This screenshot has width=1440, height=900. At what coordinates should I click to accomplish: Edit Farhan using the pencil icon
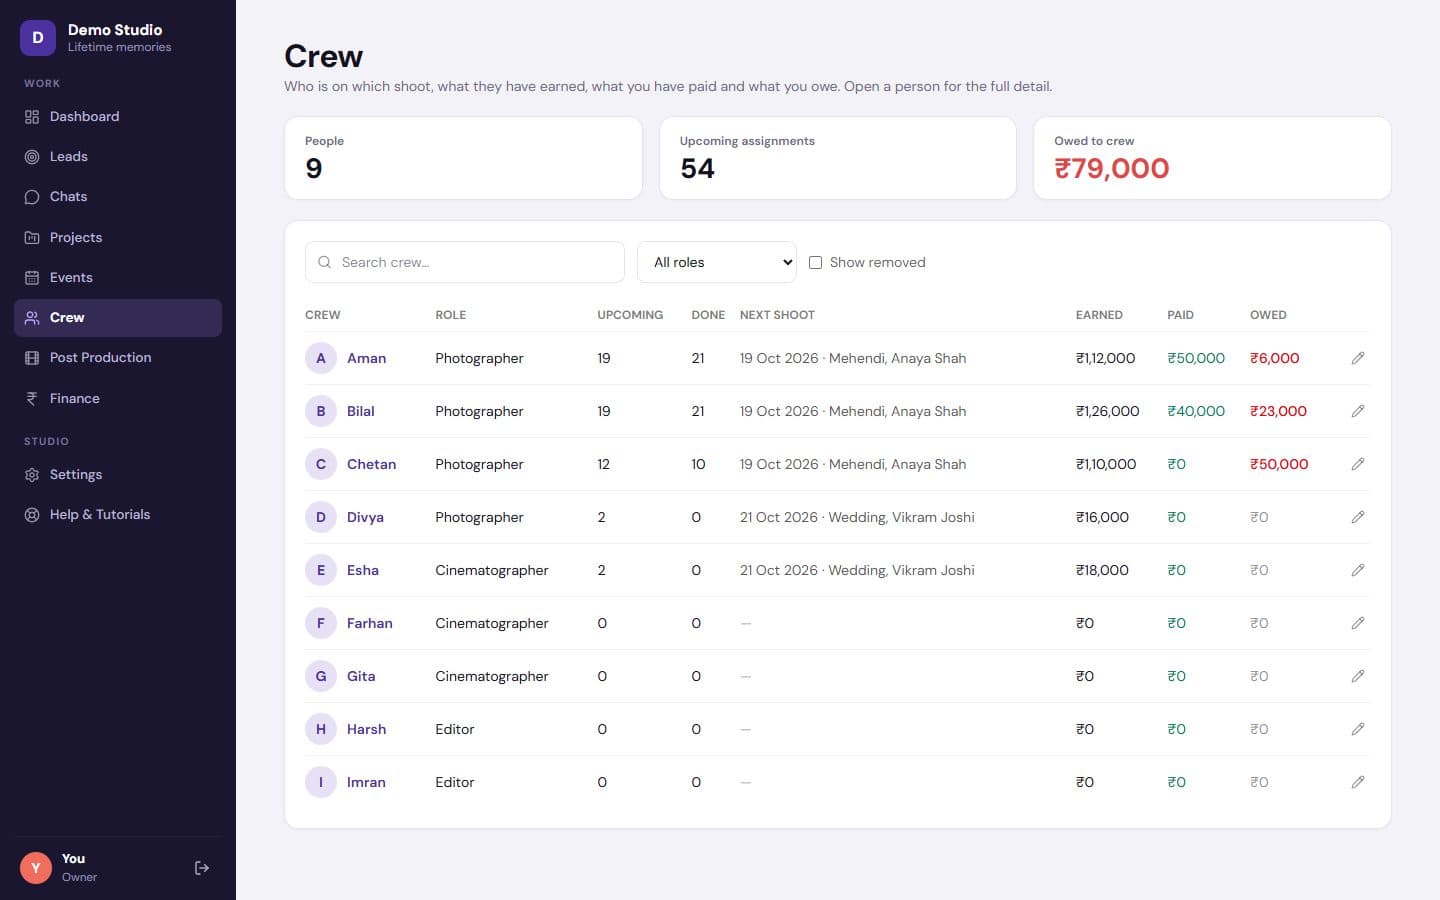tap(1357, 623)
